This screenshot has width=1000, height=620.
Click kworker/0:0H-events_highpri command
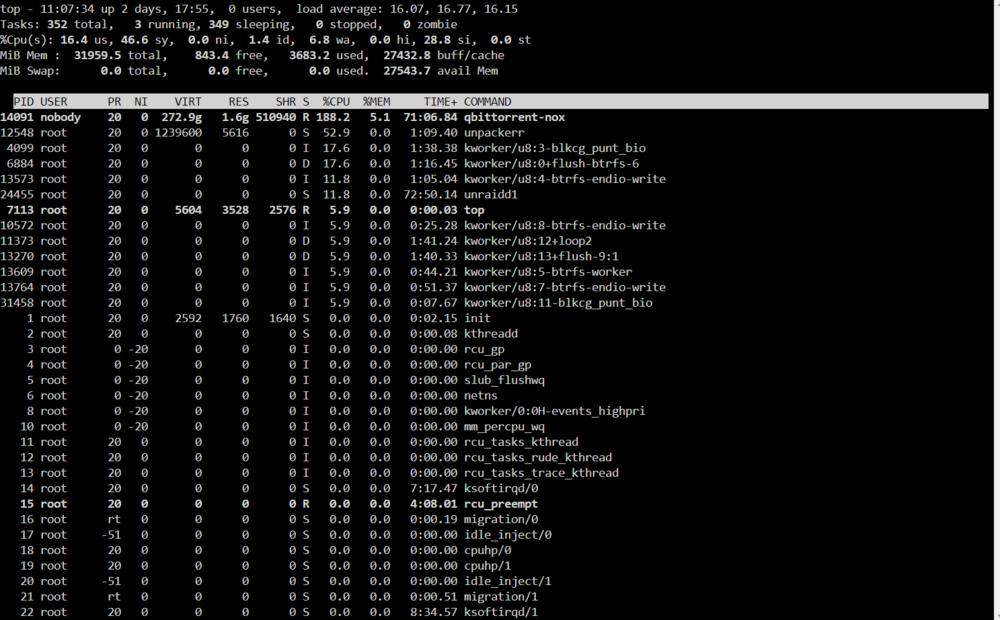pyautogui.click(x=554, y=411)
